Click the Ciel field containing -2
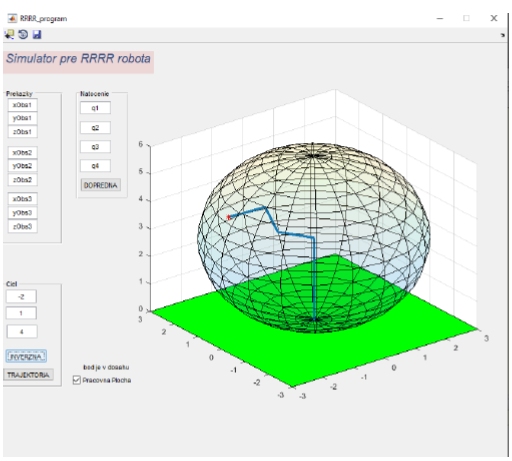The width and height of the screenshot is (512, 461). pos(21,297)
